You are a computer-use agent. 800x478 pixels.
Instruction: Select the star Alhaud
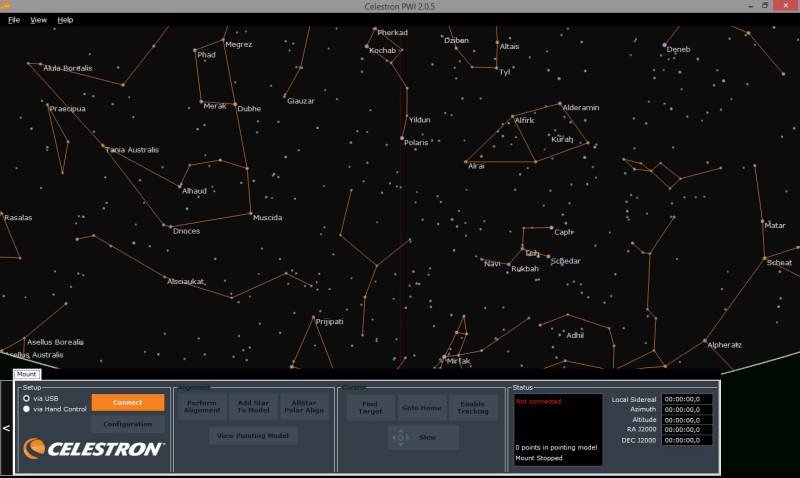pyautogui.click(x=180, y=186)
